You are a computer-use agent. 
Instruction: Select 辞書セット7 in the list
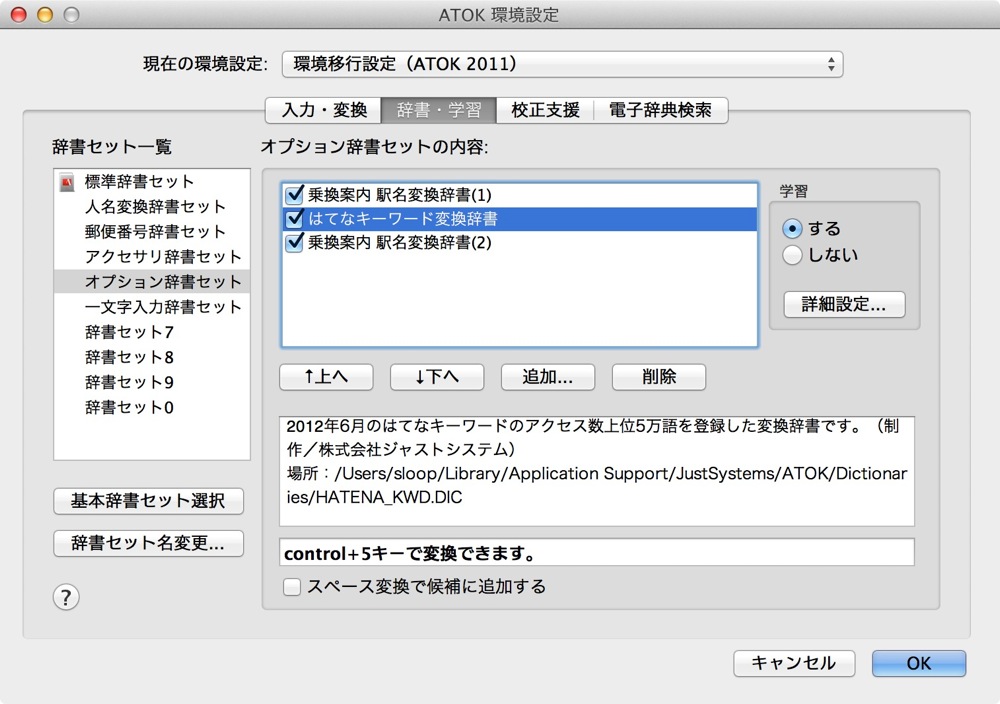[152, 332]
